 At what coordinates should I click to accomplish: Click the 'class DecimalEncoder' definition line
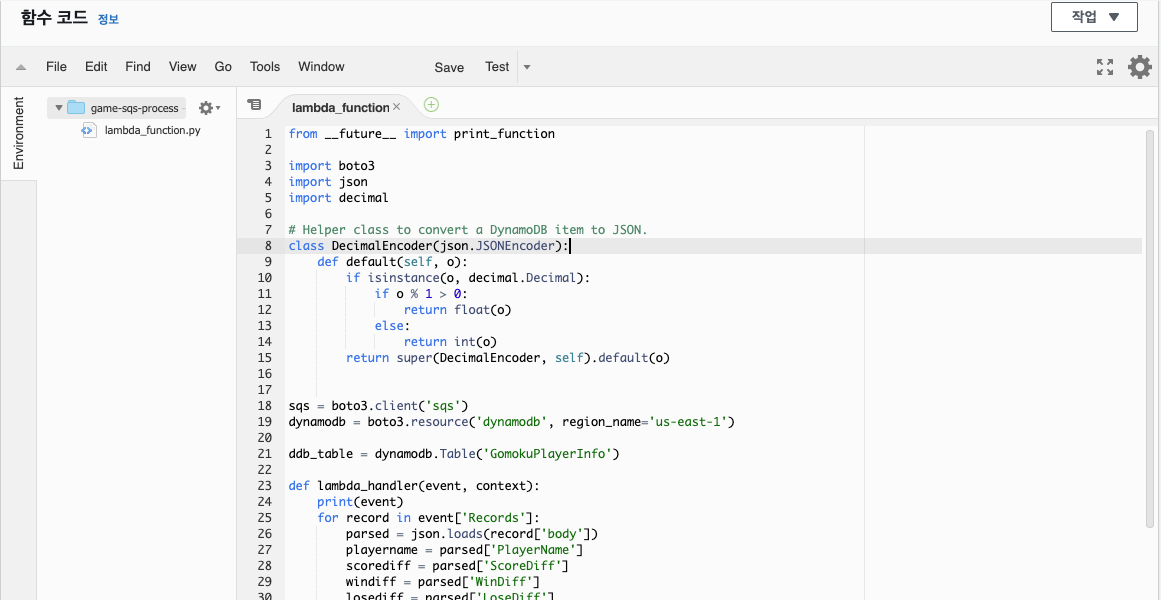click(x=429, y=246)
